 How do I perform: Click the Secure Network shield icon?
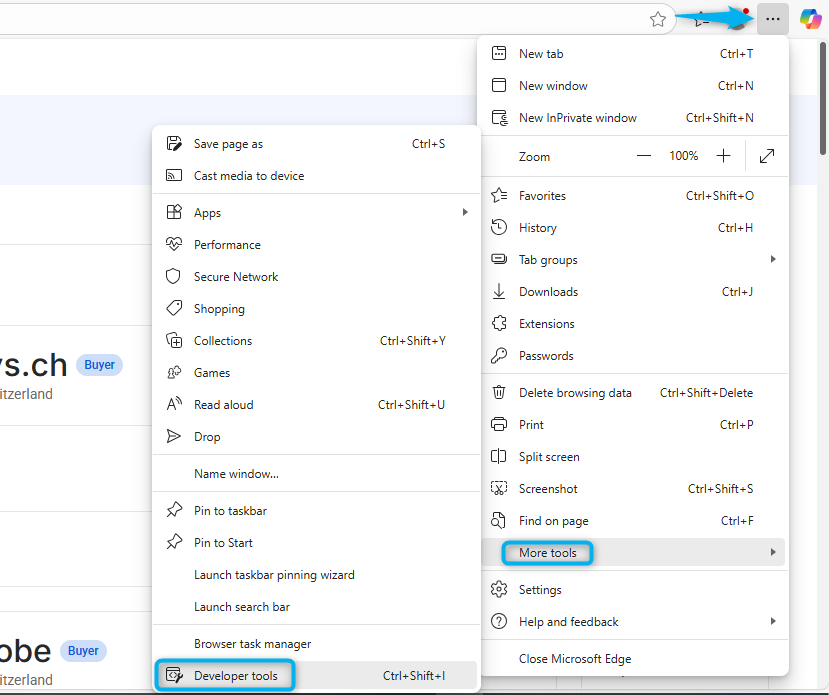click(x=173, y=276)
